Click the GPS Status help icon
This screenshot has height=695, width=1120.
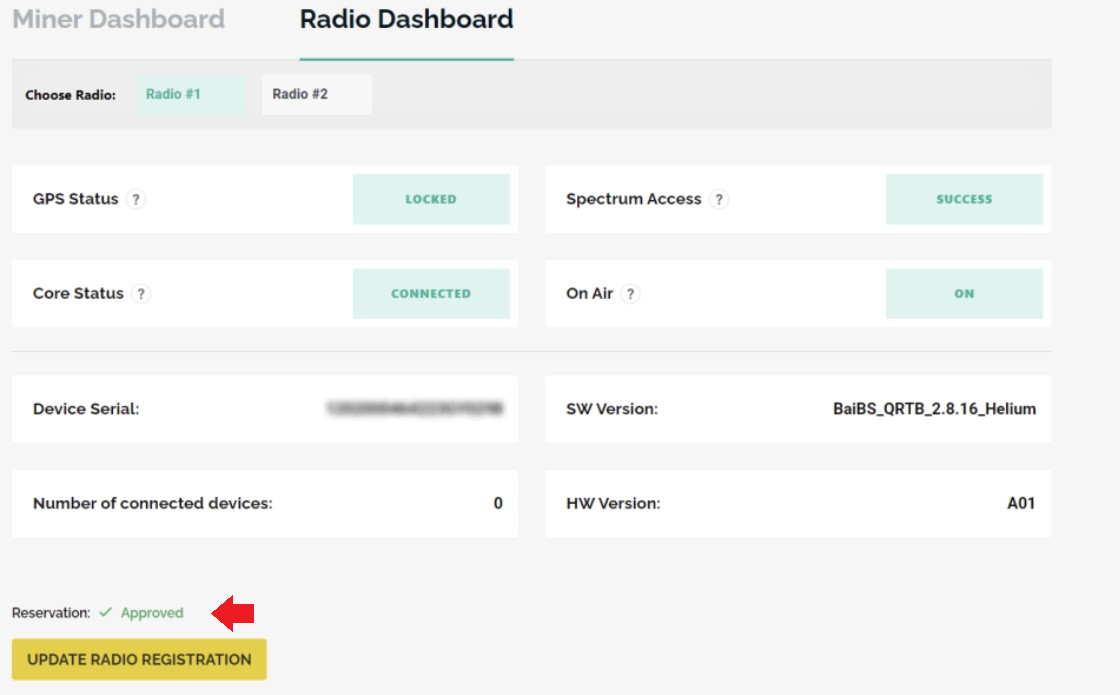click(137, 199)
